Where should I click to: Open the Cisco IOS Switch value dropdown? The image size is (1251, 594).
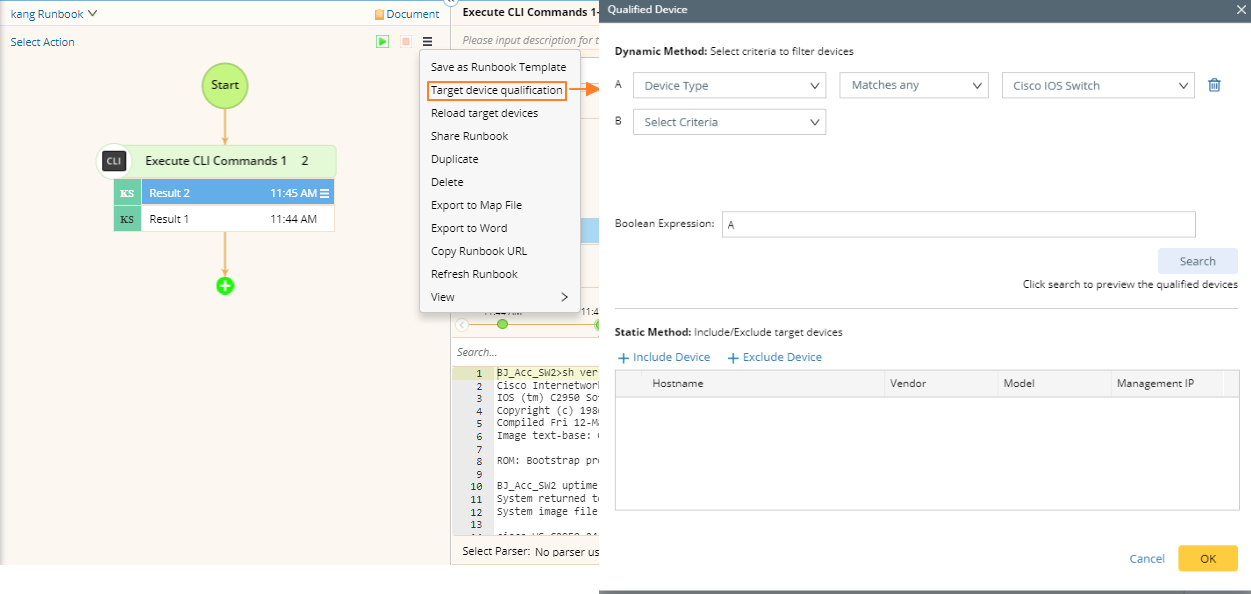[1098, 86]
